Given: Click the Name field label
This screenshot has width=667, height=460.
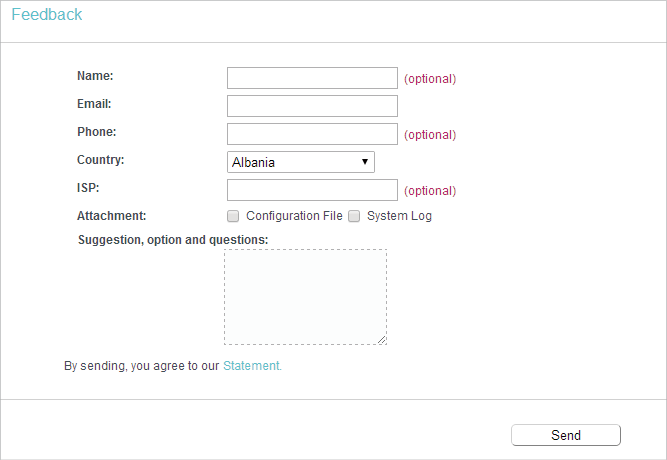Looking at the screenshot, I should pyautogui.click(x=95, y=76).
